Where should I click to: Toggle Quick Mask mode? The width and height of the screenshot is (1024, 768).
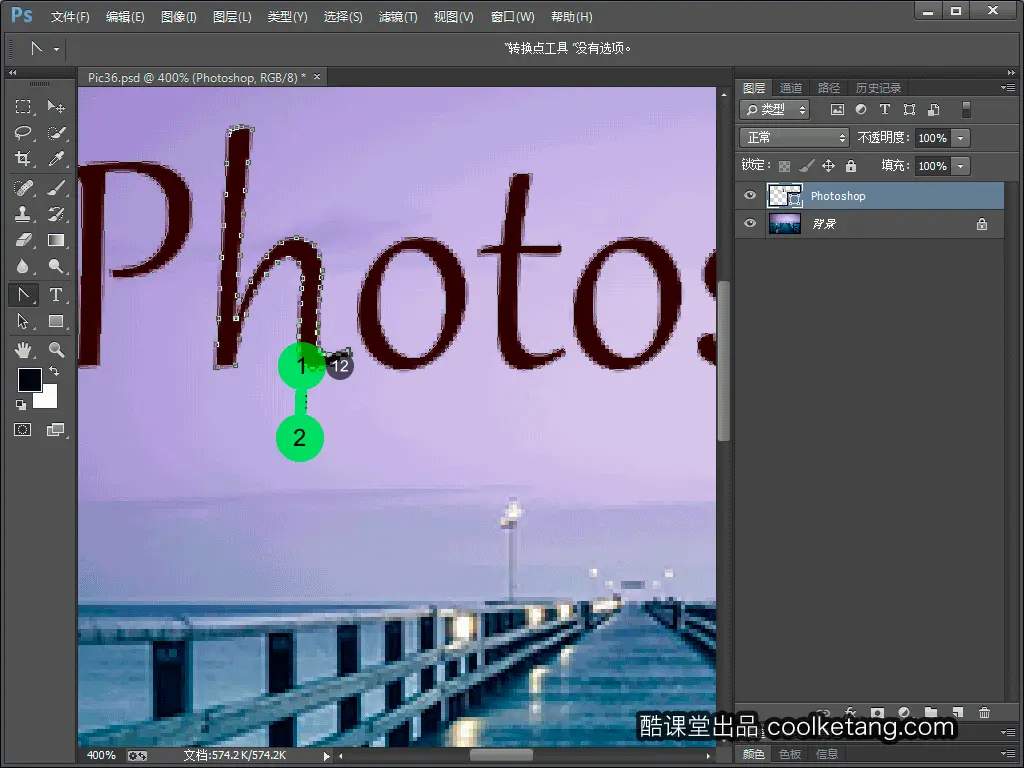pos(23,430)
